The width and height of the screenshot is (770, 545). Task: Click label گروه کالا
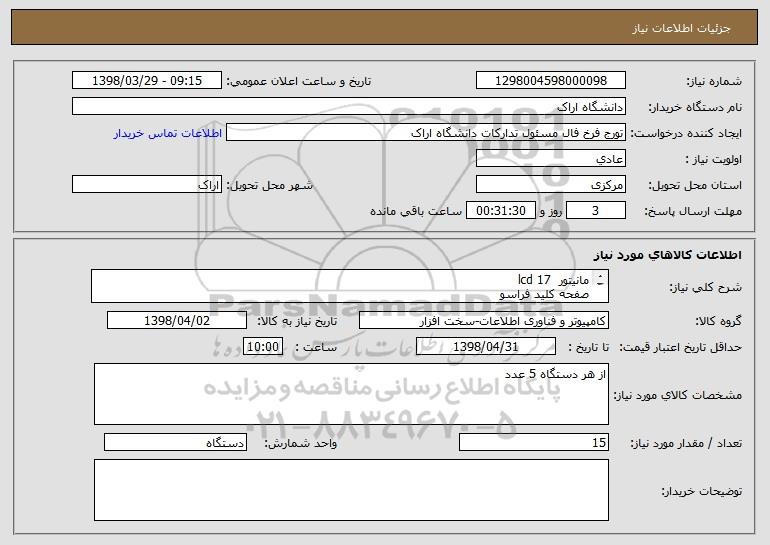coord(719,321)
